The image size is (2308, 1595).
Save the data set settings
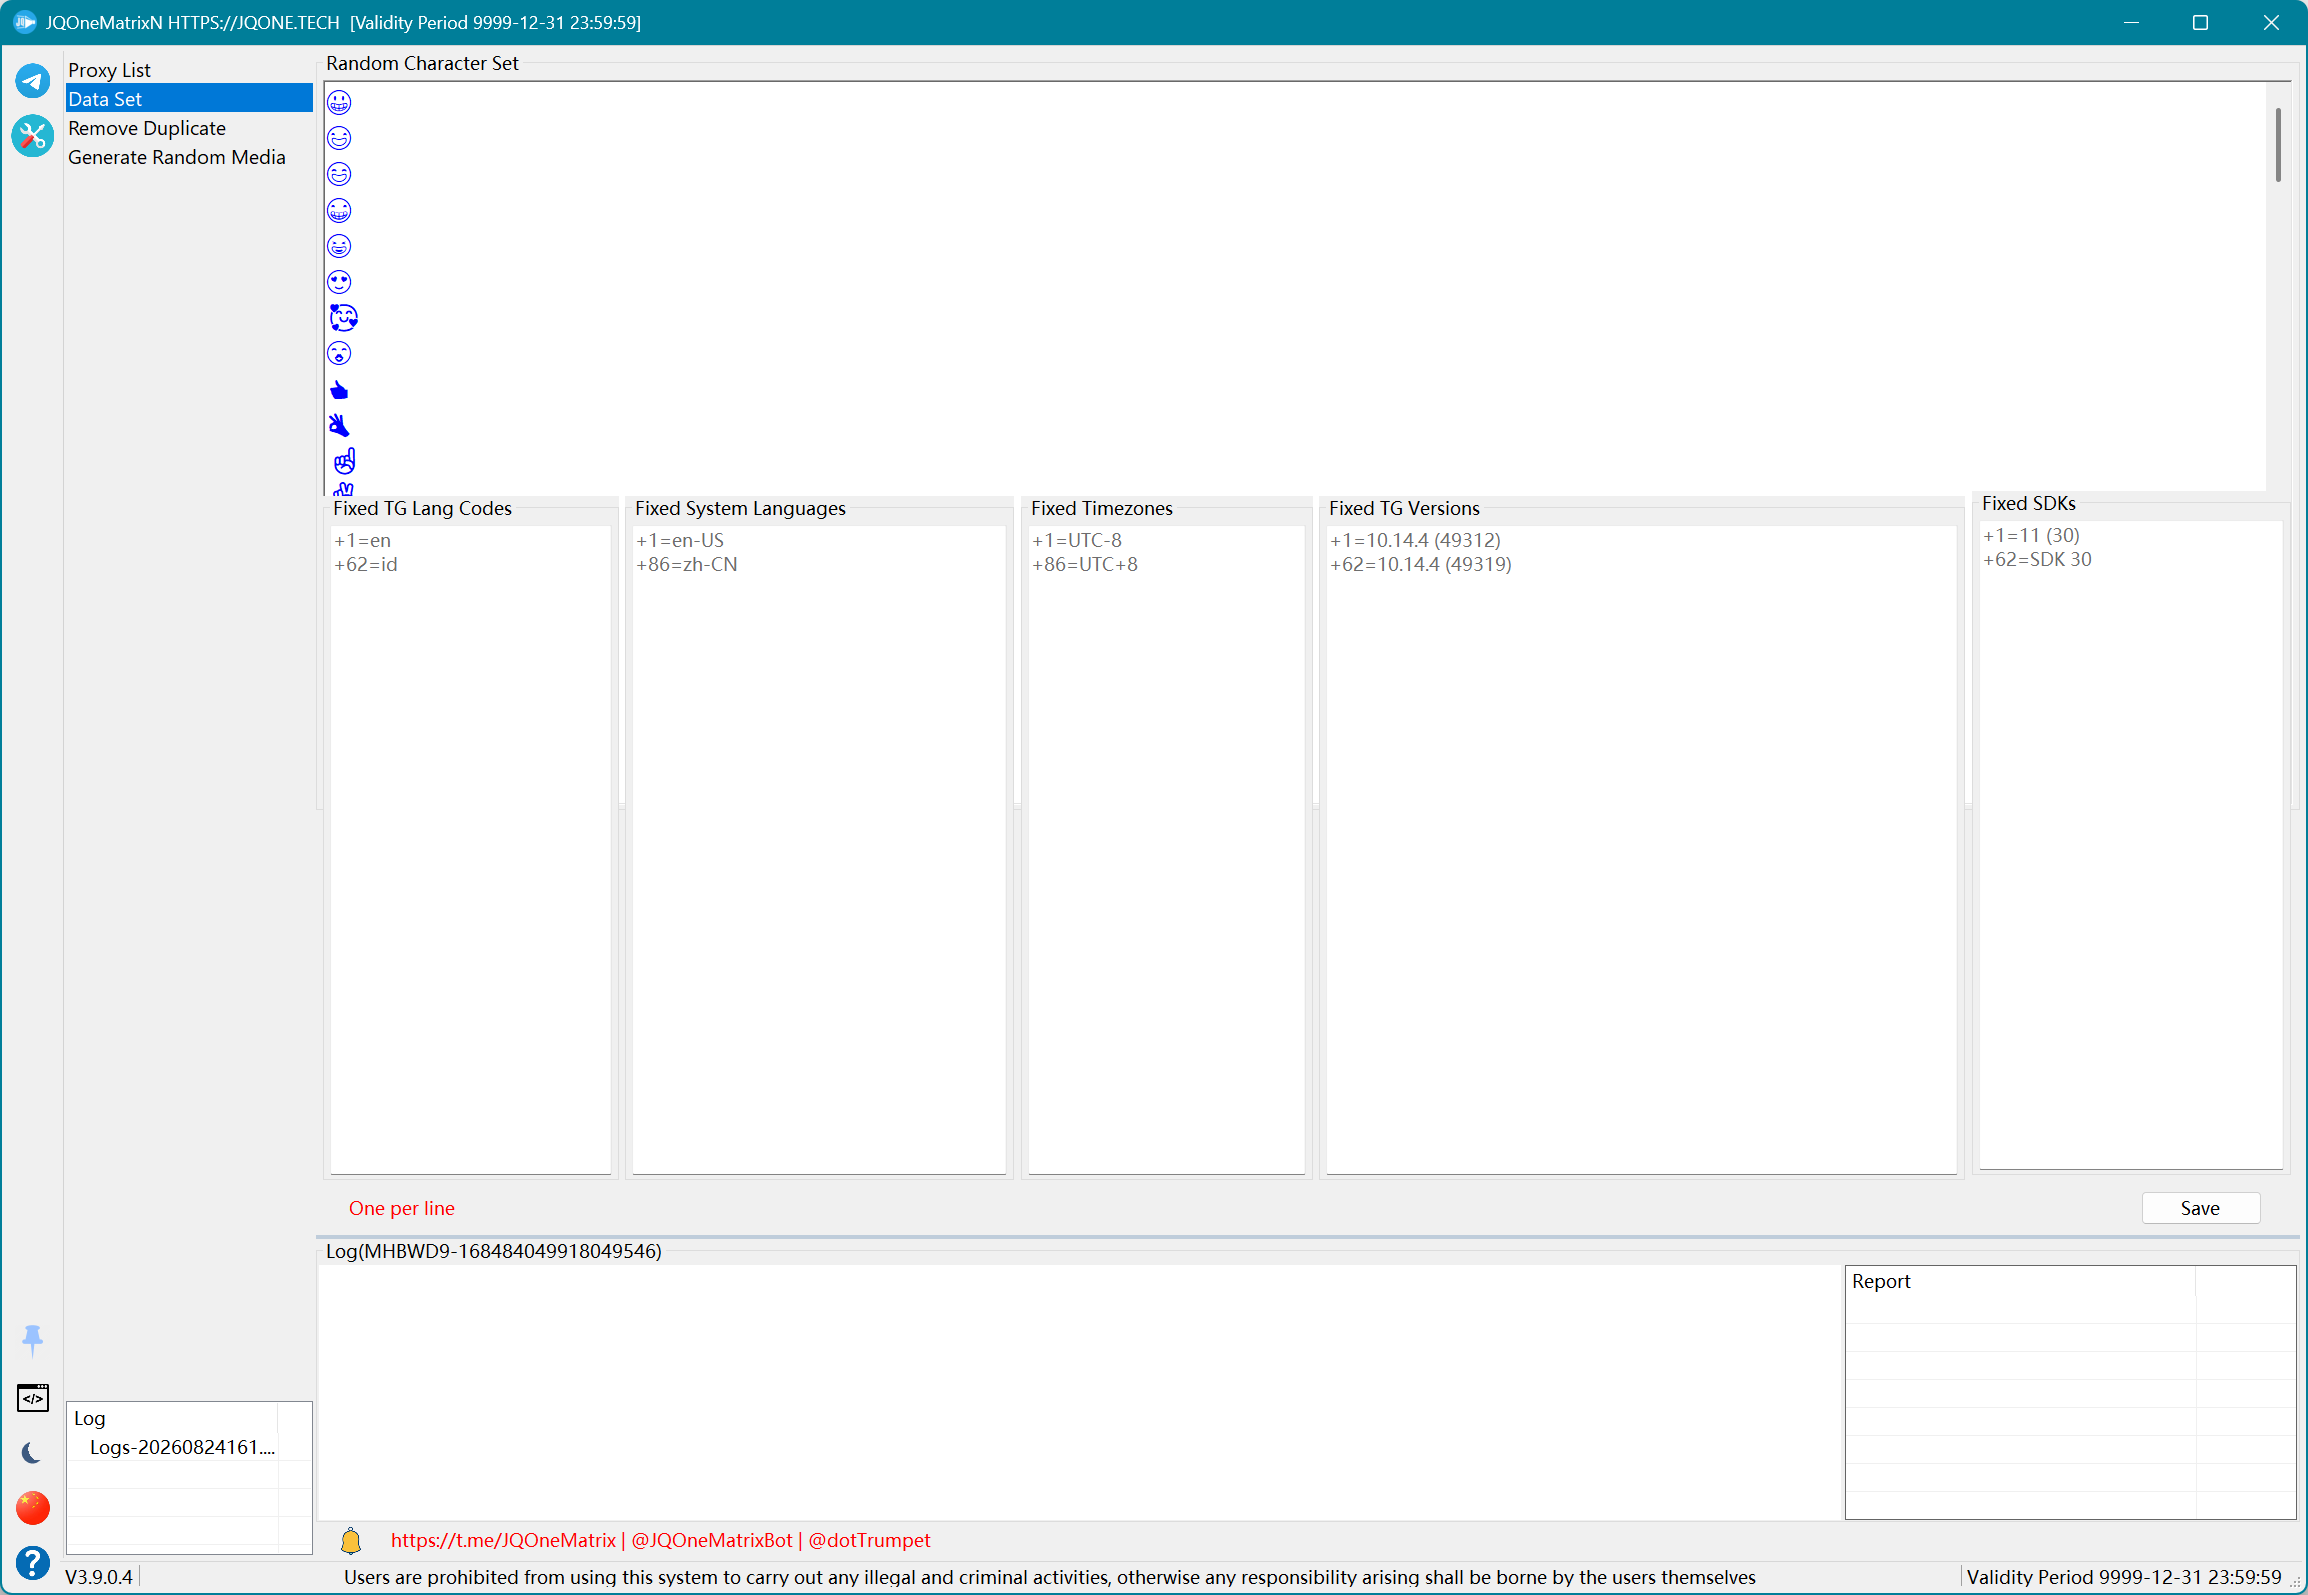2200,1208
